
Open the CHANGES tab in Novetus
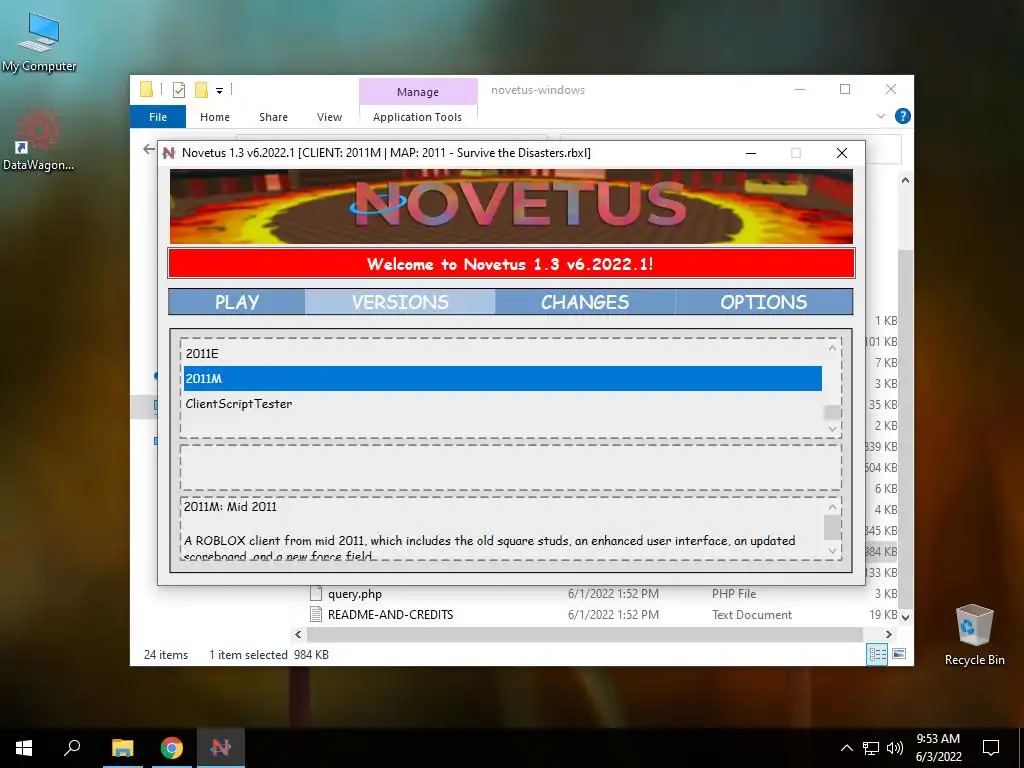pos(585,302)
